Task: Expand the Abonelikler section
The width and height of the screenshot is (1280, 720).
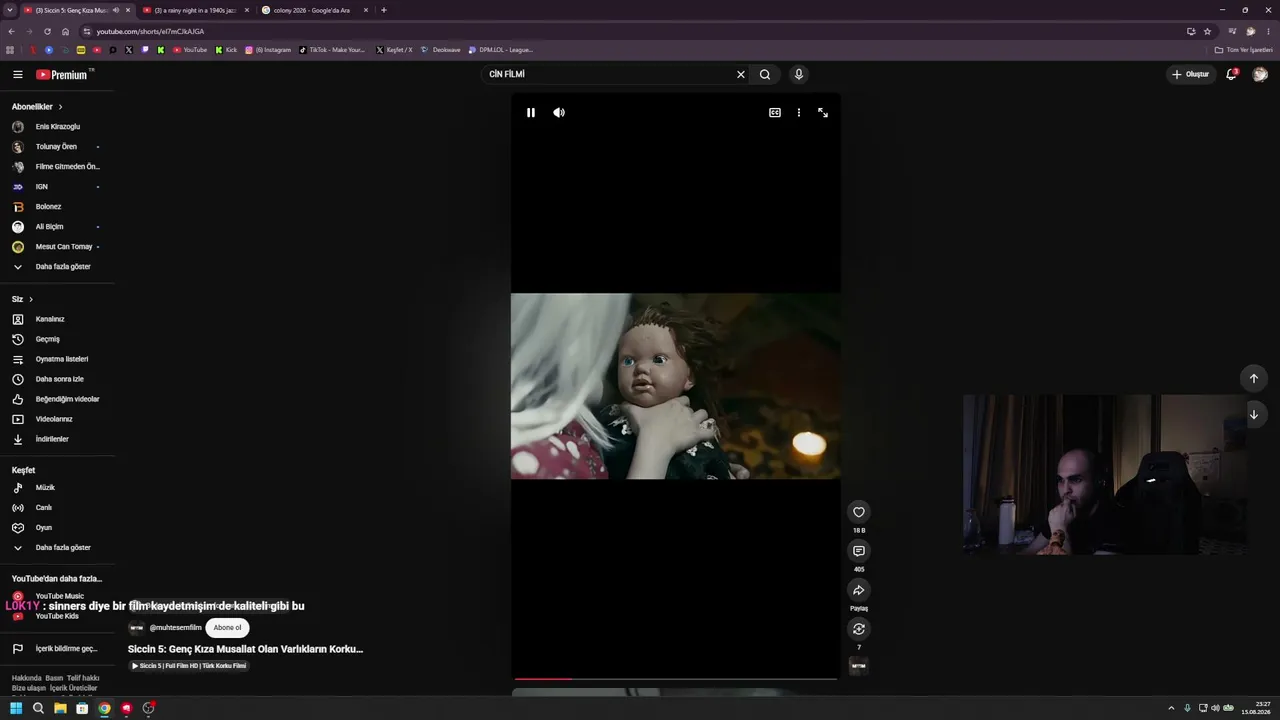Action: 37,107
